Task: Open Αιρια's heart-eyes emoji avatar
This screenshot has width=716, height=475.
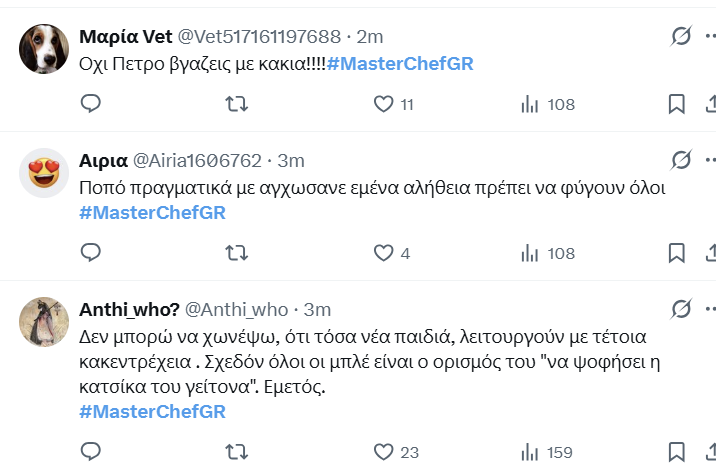Action: (x=43, y=174)
